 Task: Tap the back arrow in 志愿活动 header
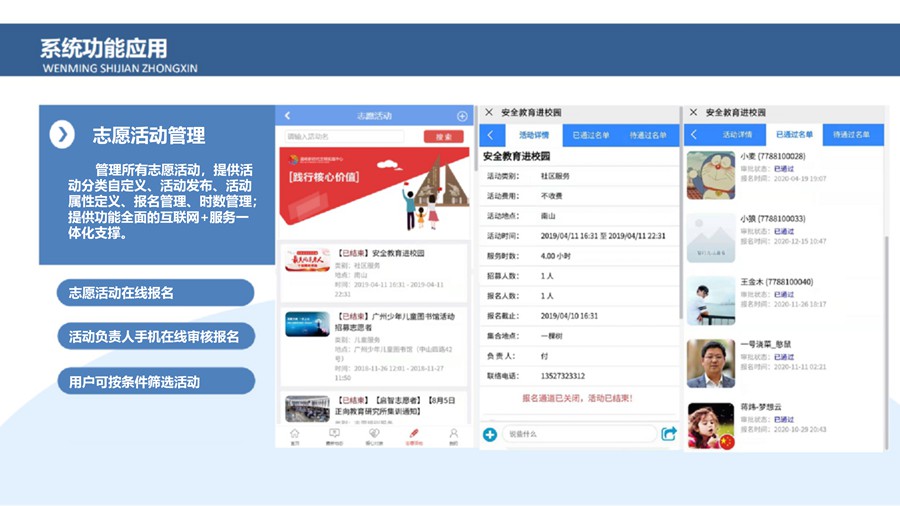click(x=288, y=116)
